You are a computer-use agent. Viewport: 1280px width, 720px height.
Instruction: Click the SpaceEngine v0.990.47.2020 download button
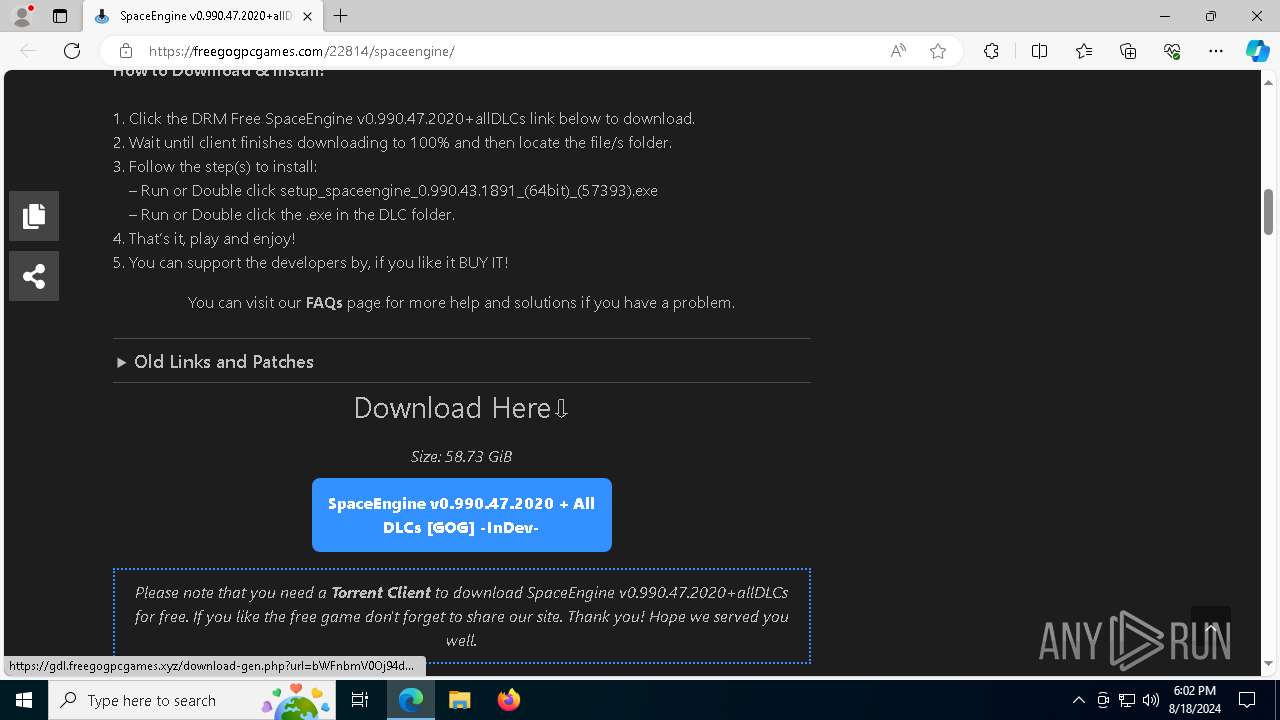coord(462,515)
